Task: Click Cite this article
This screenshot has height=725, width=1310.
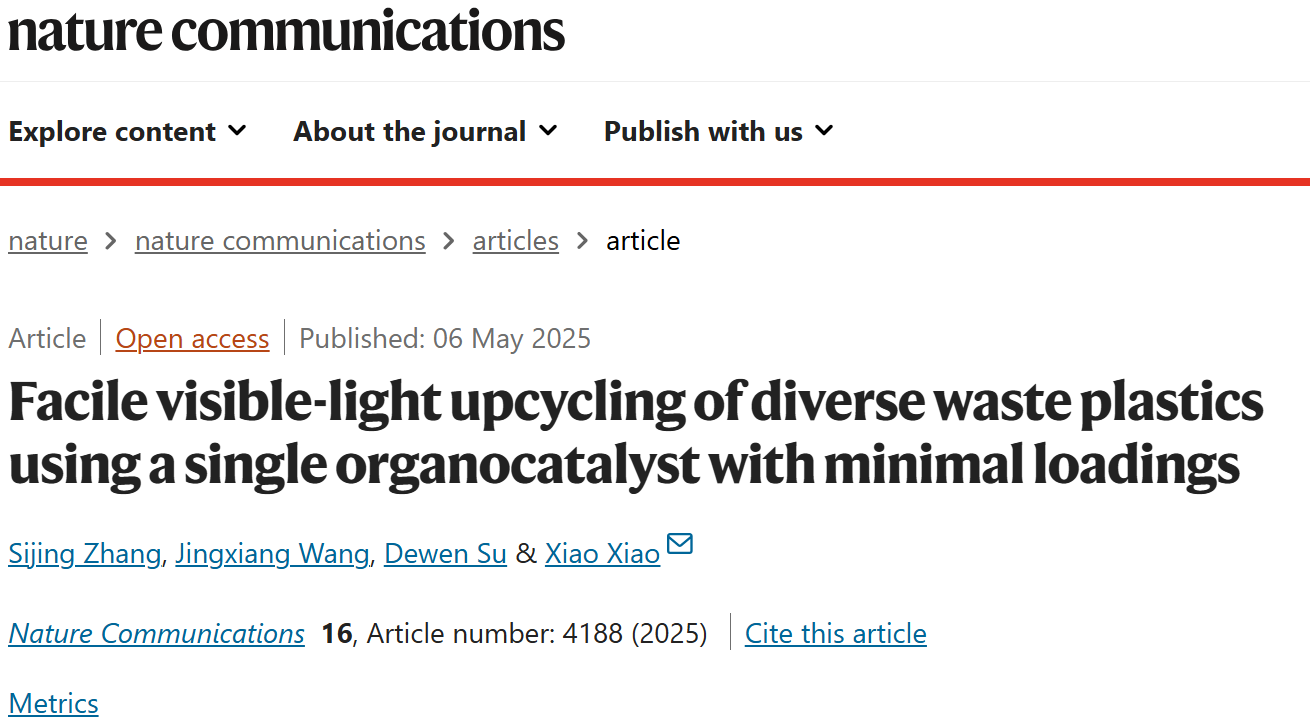Action: [x=836, y=634]
